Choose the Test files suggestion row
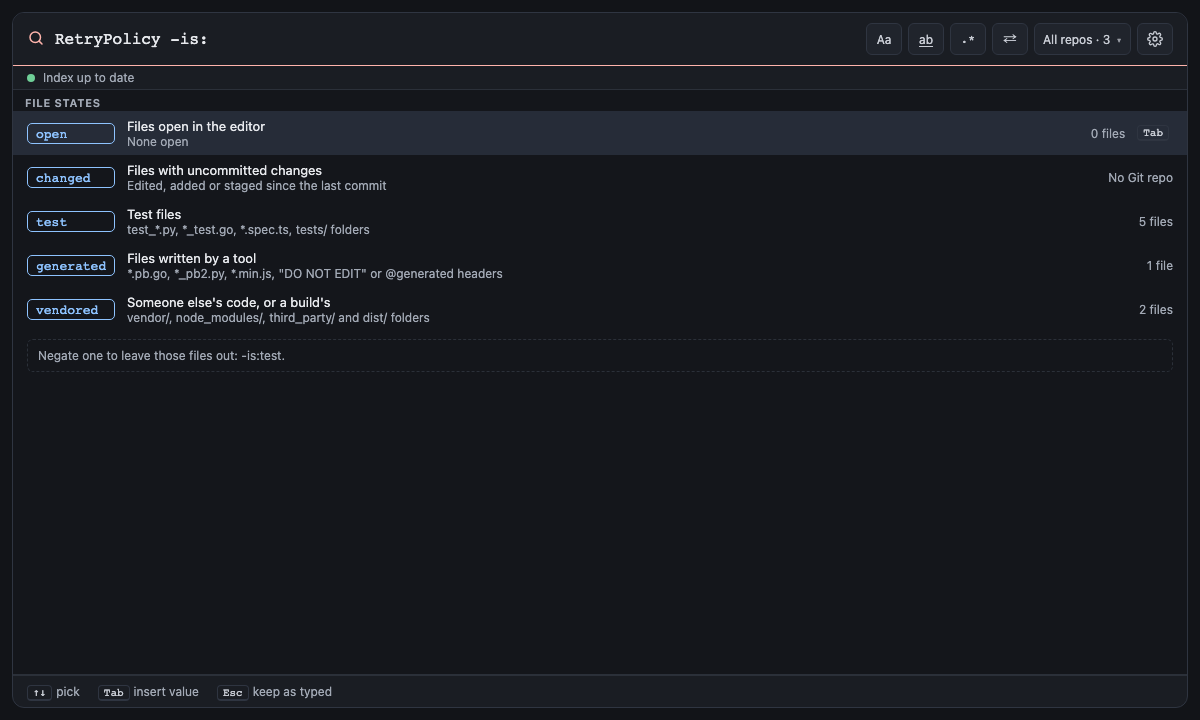This screenshot has width=1200, height=720. click(x=600, y=221)
